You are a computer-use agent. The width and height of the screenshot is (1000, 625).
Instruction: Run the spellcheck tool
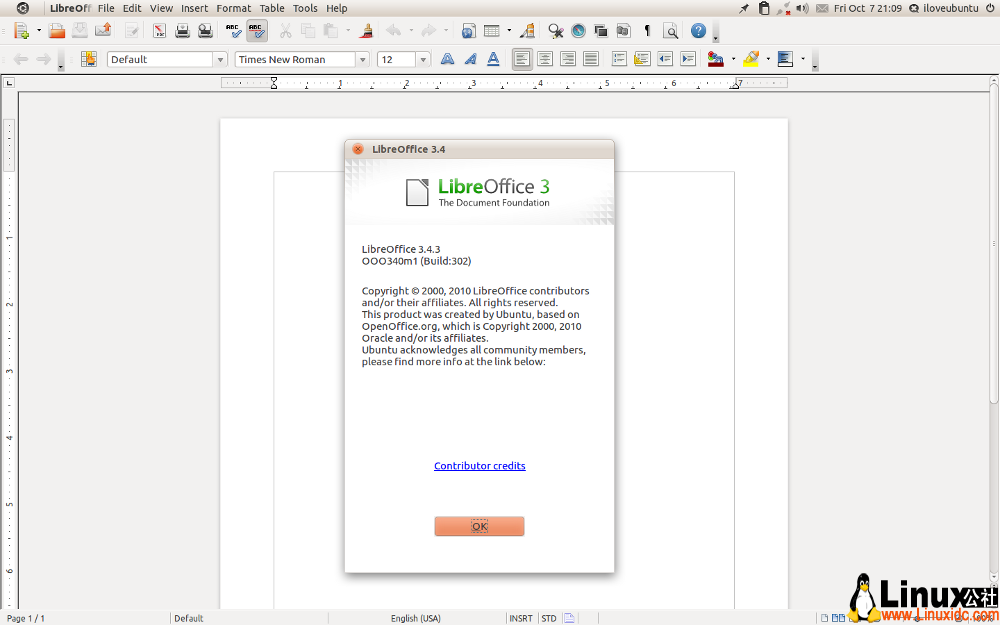tap(232, 30)
